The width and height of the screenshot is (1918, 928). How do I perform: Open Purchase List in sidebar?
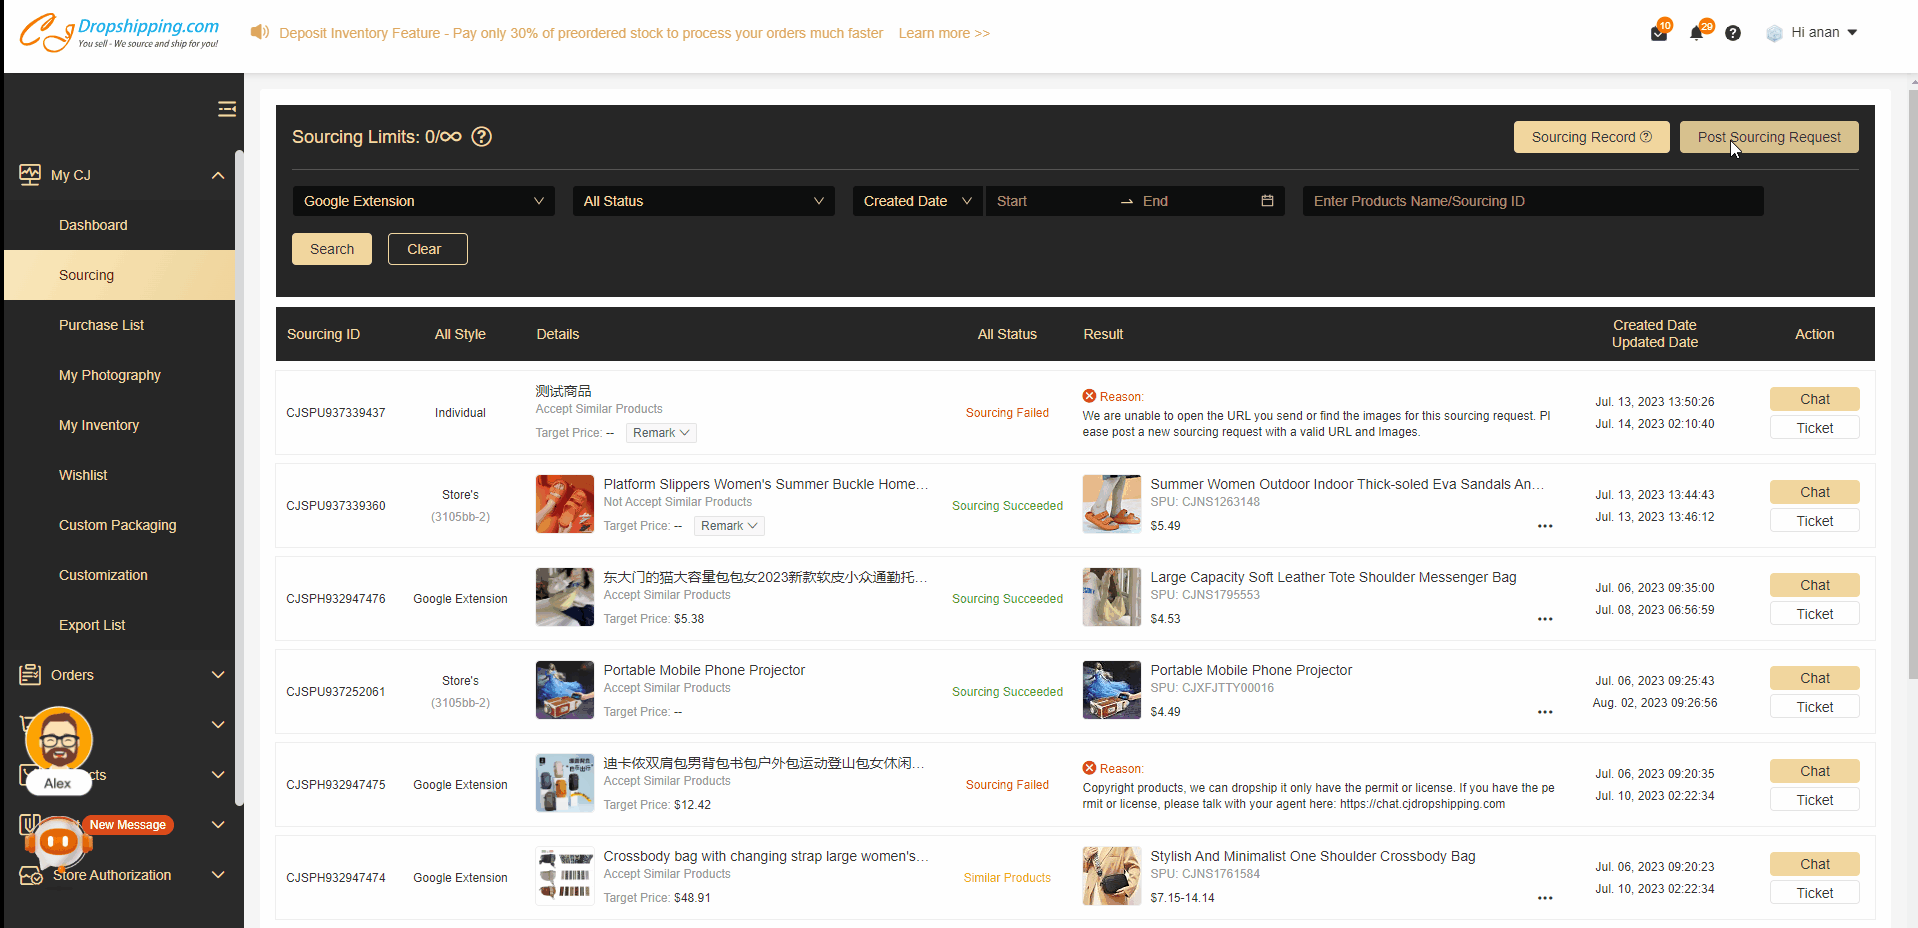coord(101,325)
